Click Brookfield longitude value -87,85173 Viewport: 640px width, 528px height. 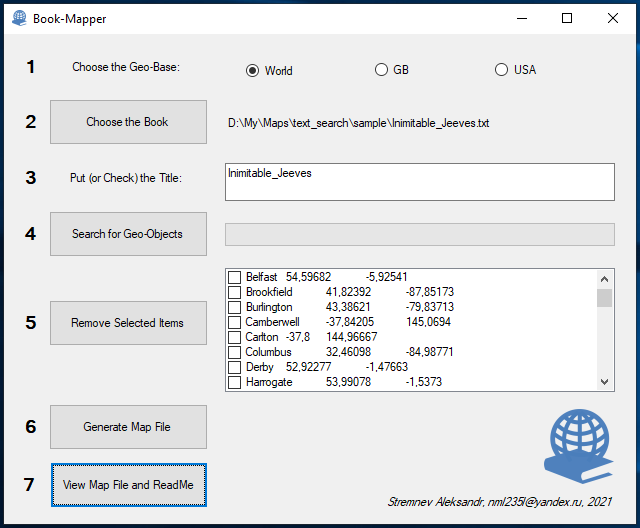click(x=429, y=292)
